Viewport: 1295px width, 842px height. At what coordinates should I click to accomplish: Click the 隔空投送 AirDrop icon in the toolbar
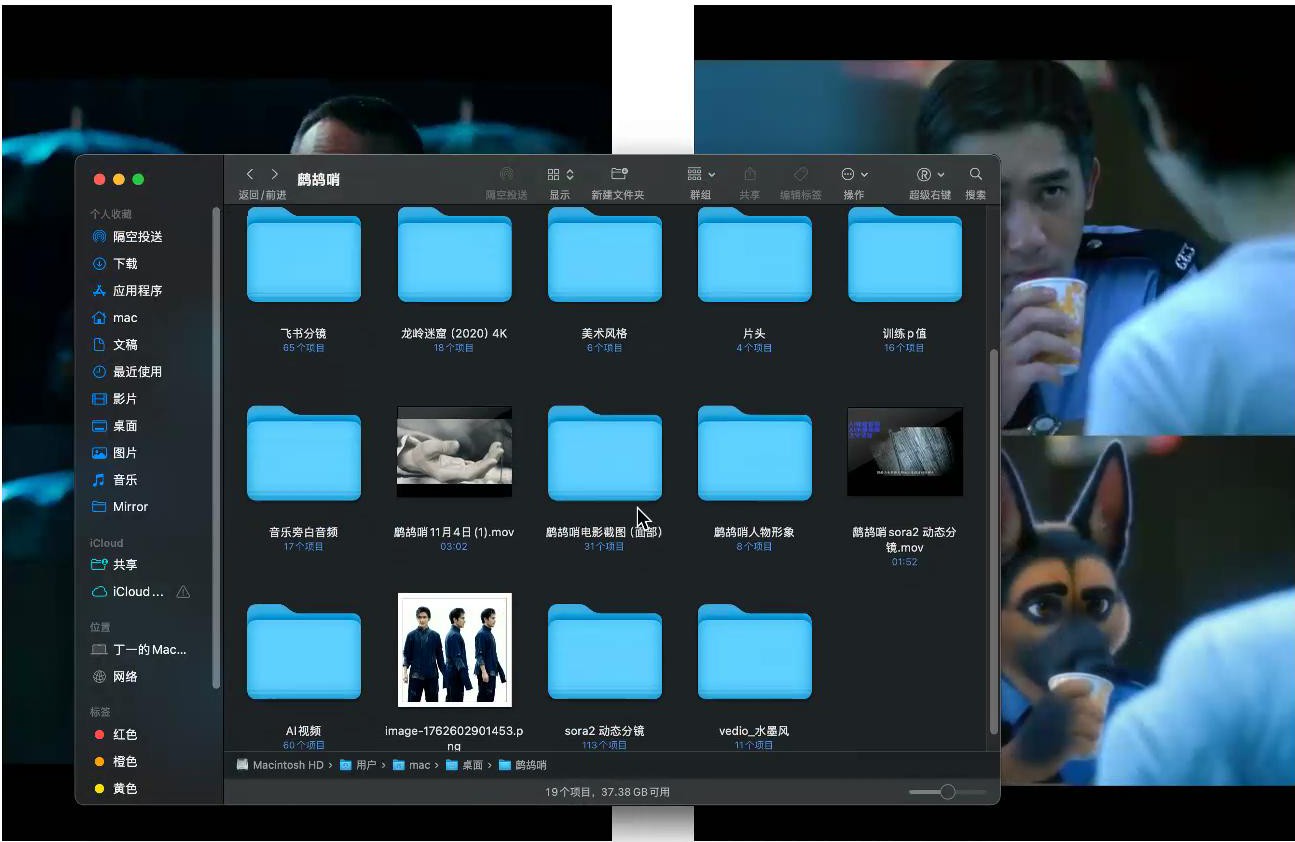pos(507,174)
